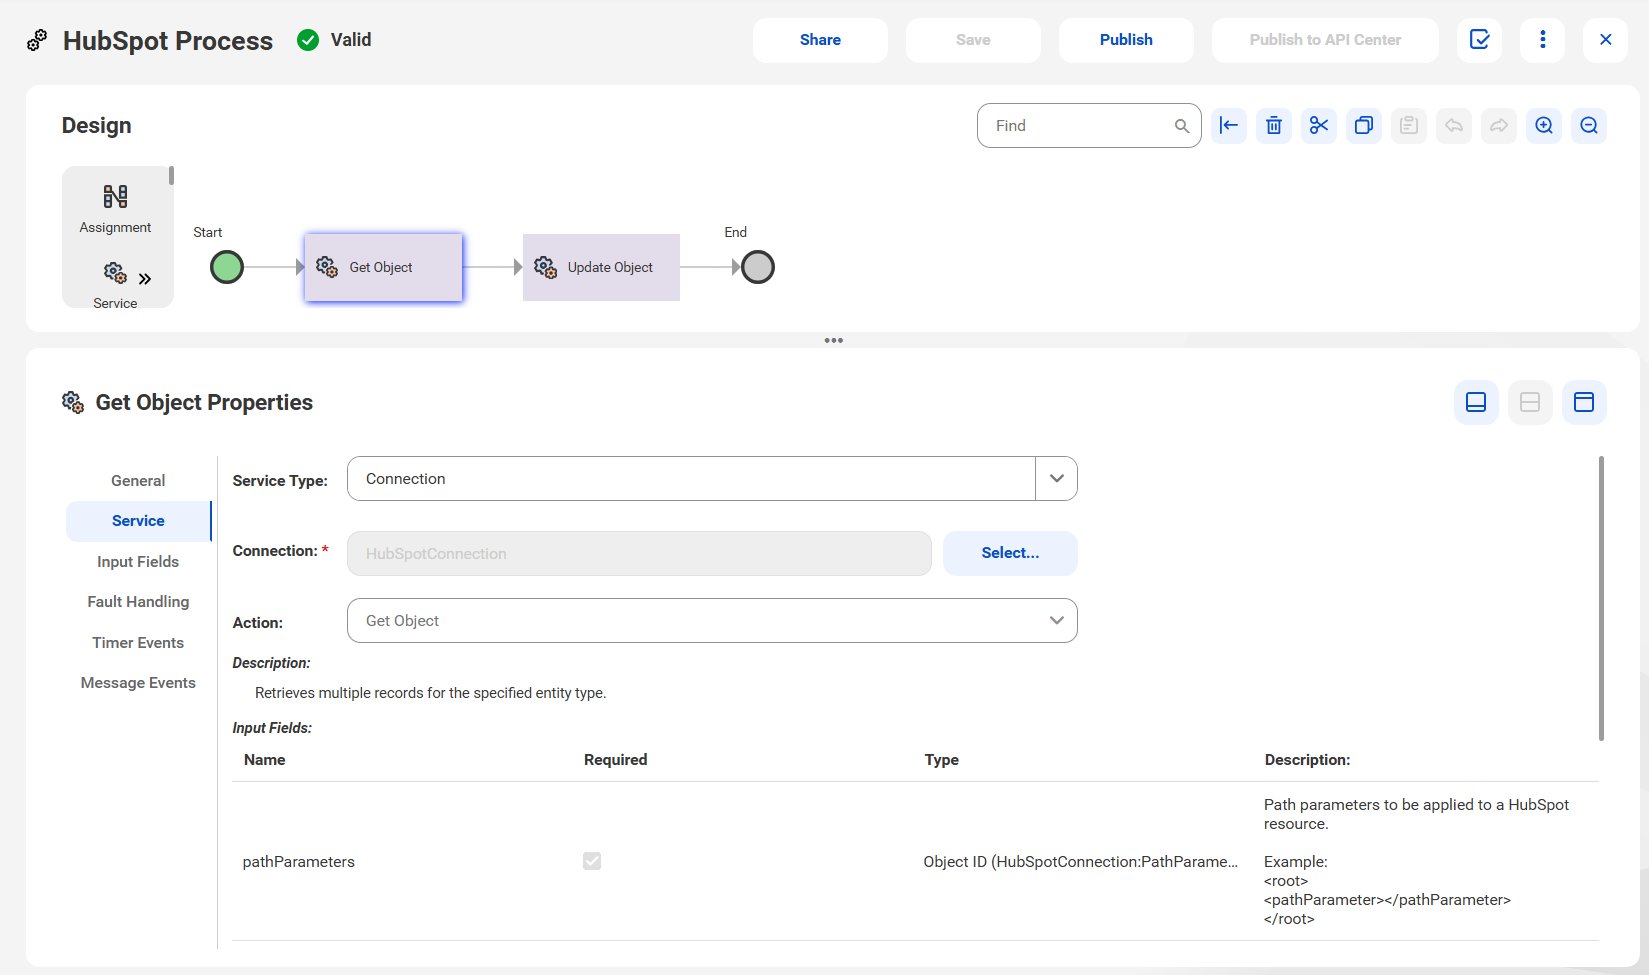Open the Service properties tab

[x=138, y=521]
